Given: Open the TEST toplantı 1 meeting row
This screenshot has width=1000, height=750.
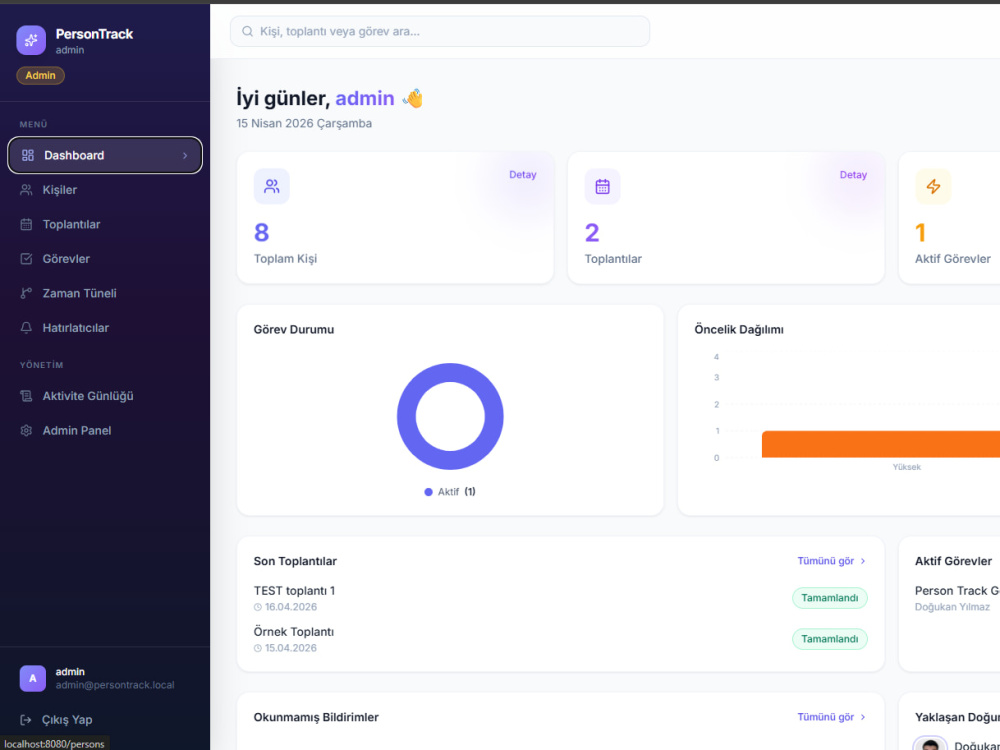Looking at the screenshot, I should tap(560, 598).
